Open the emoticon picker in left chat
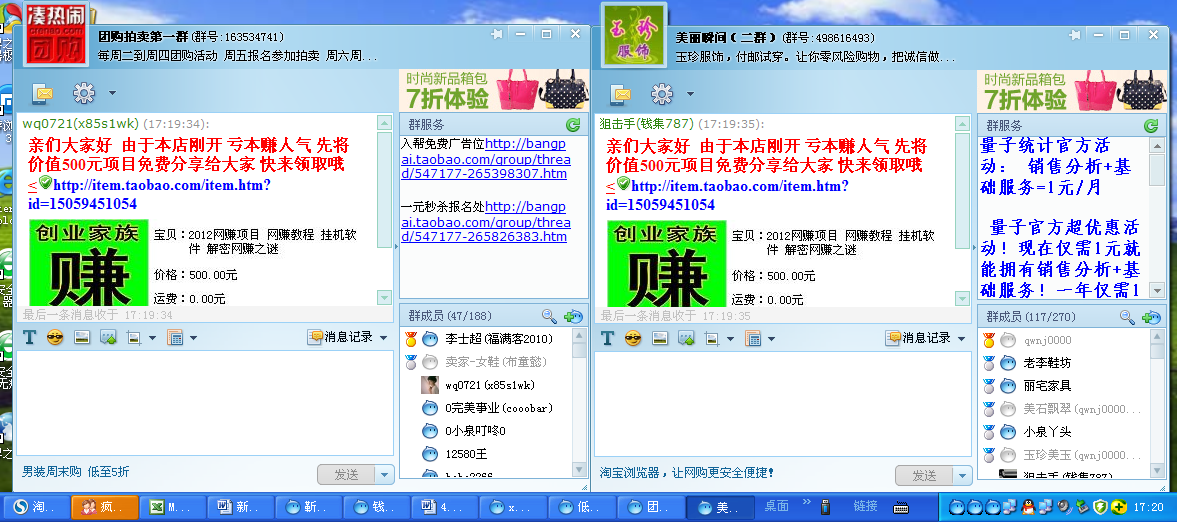Image resolution: width=1177 pixels, height=522 pixels. pyautogui.click(x=55, y=338)
